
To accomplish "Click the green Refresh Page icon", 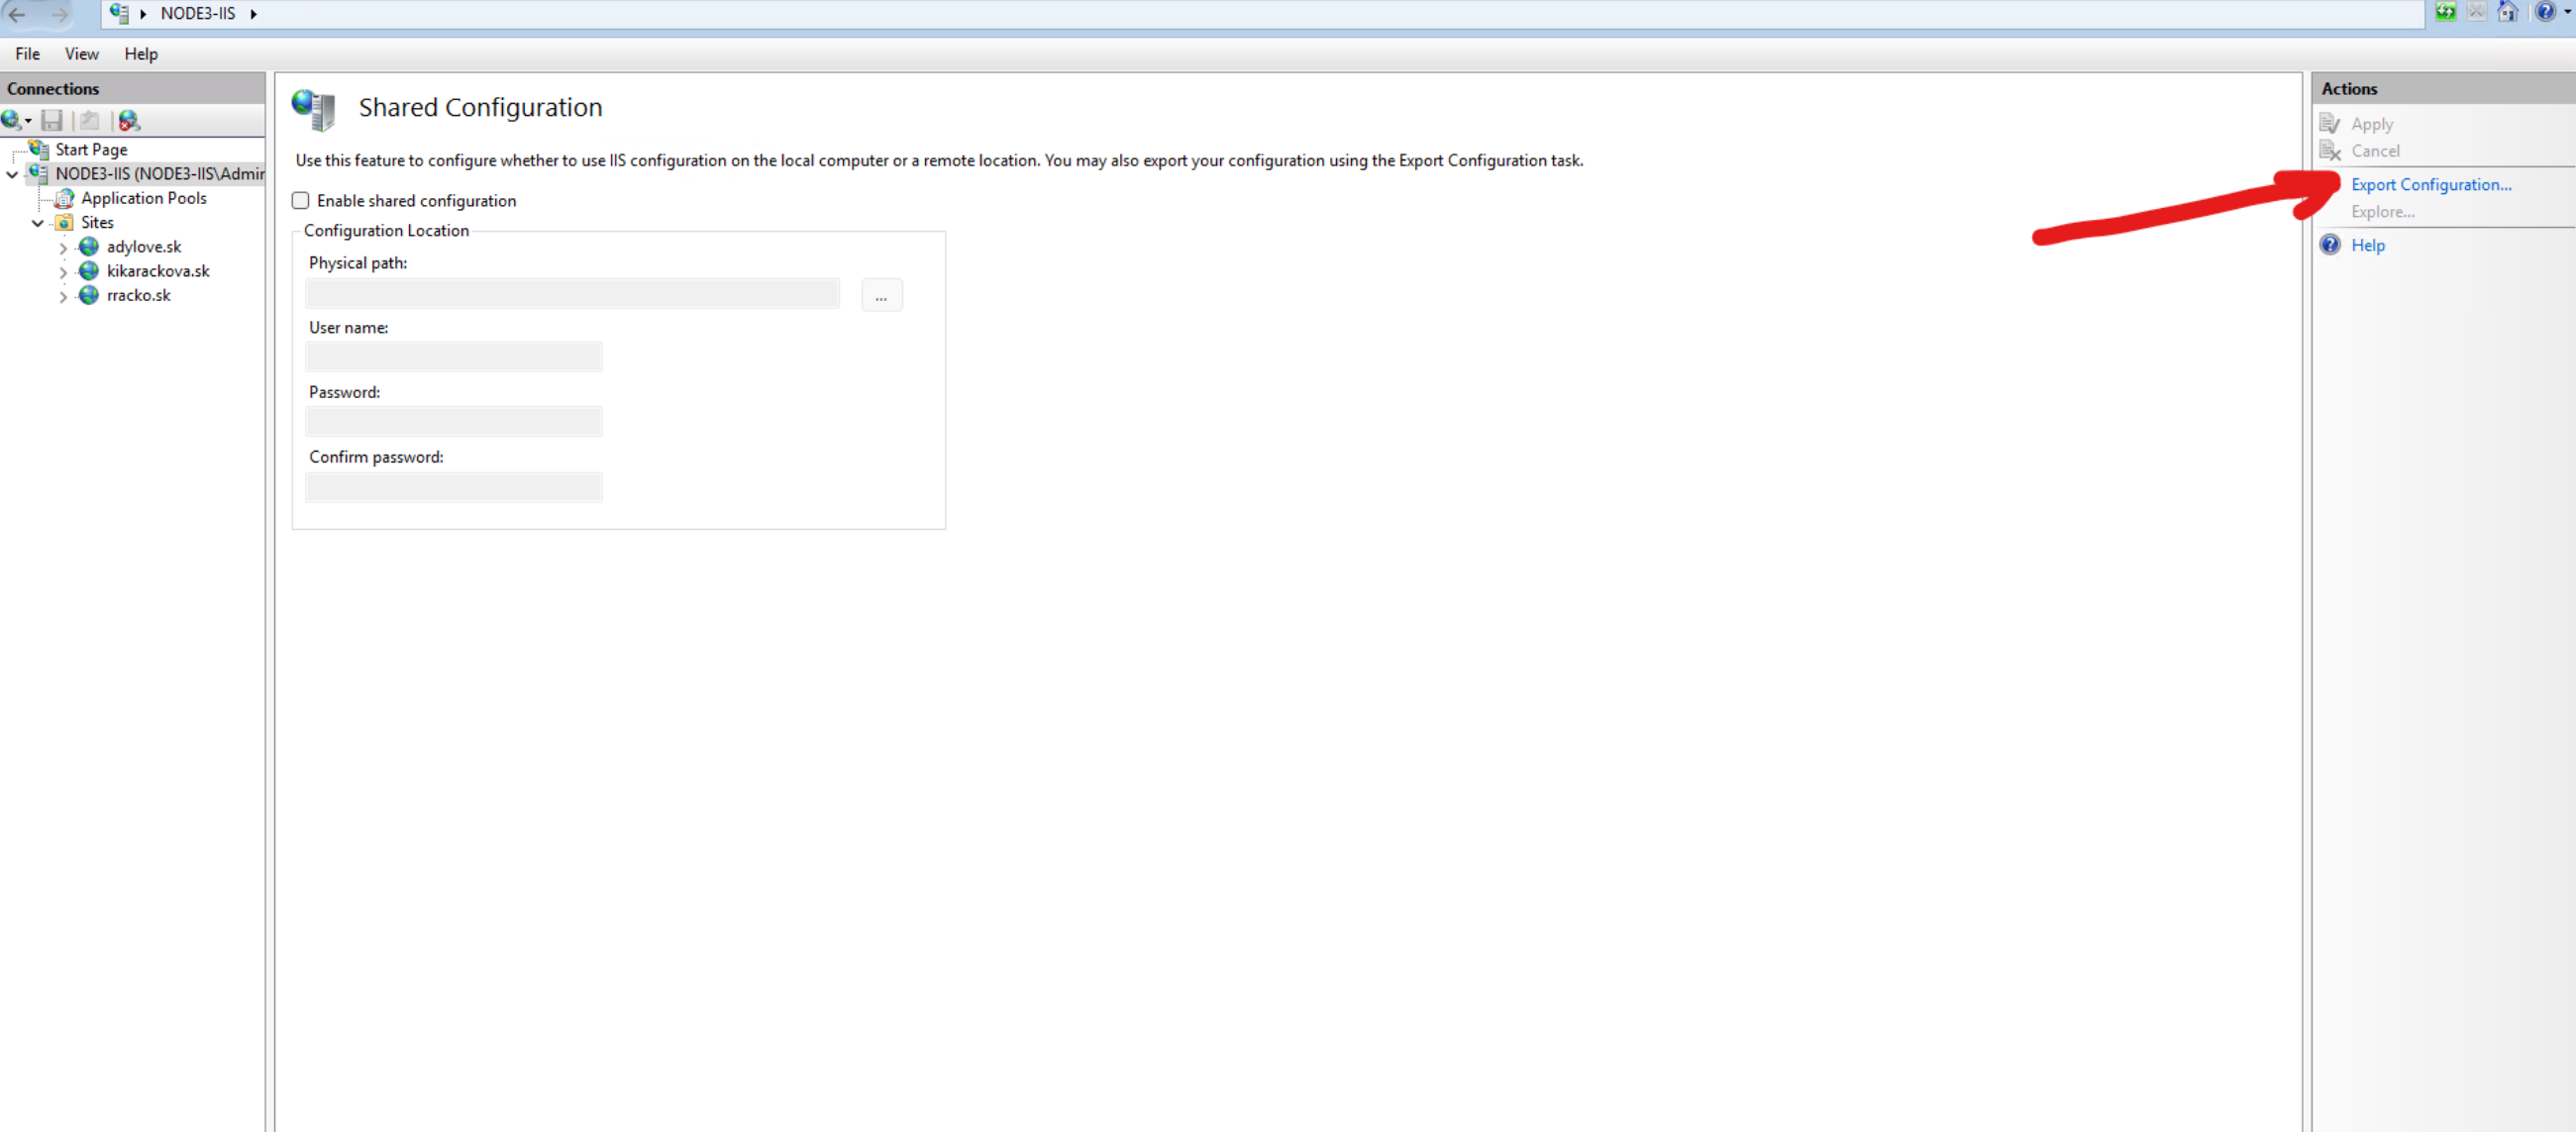I will click(2445, 12).
